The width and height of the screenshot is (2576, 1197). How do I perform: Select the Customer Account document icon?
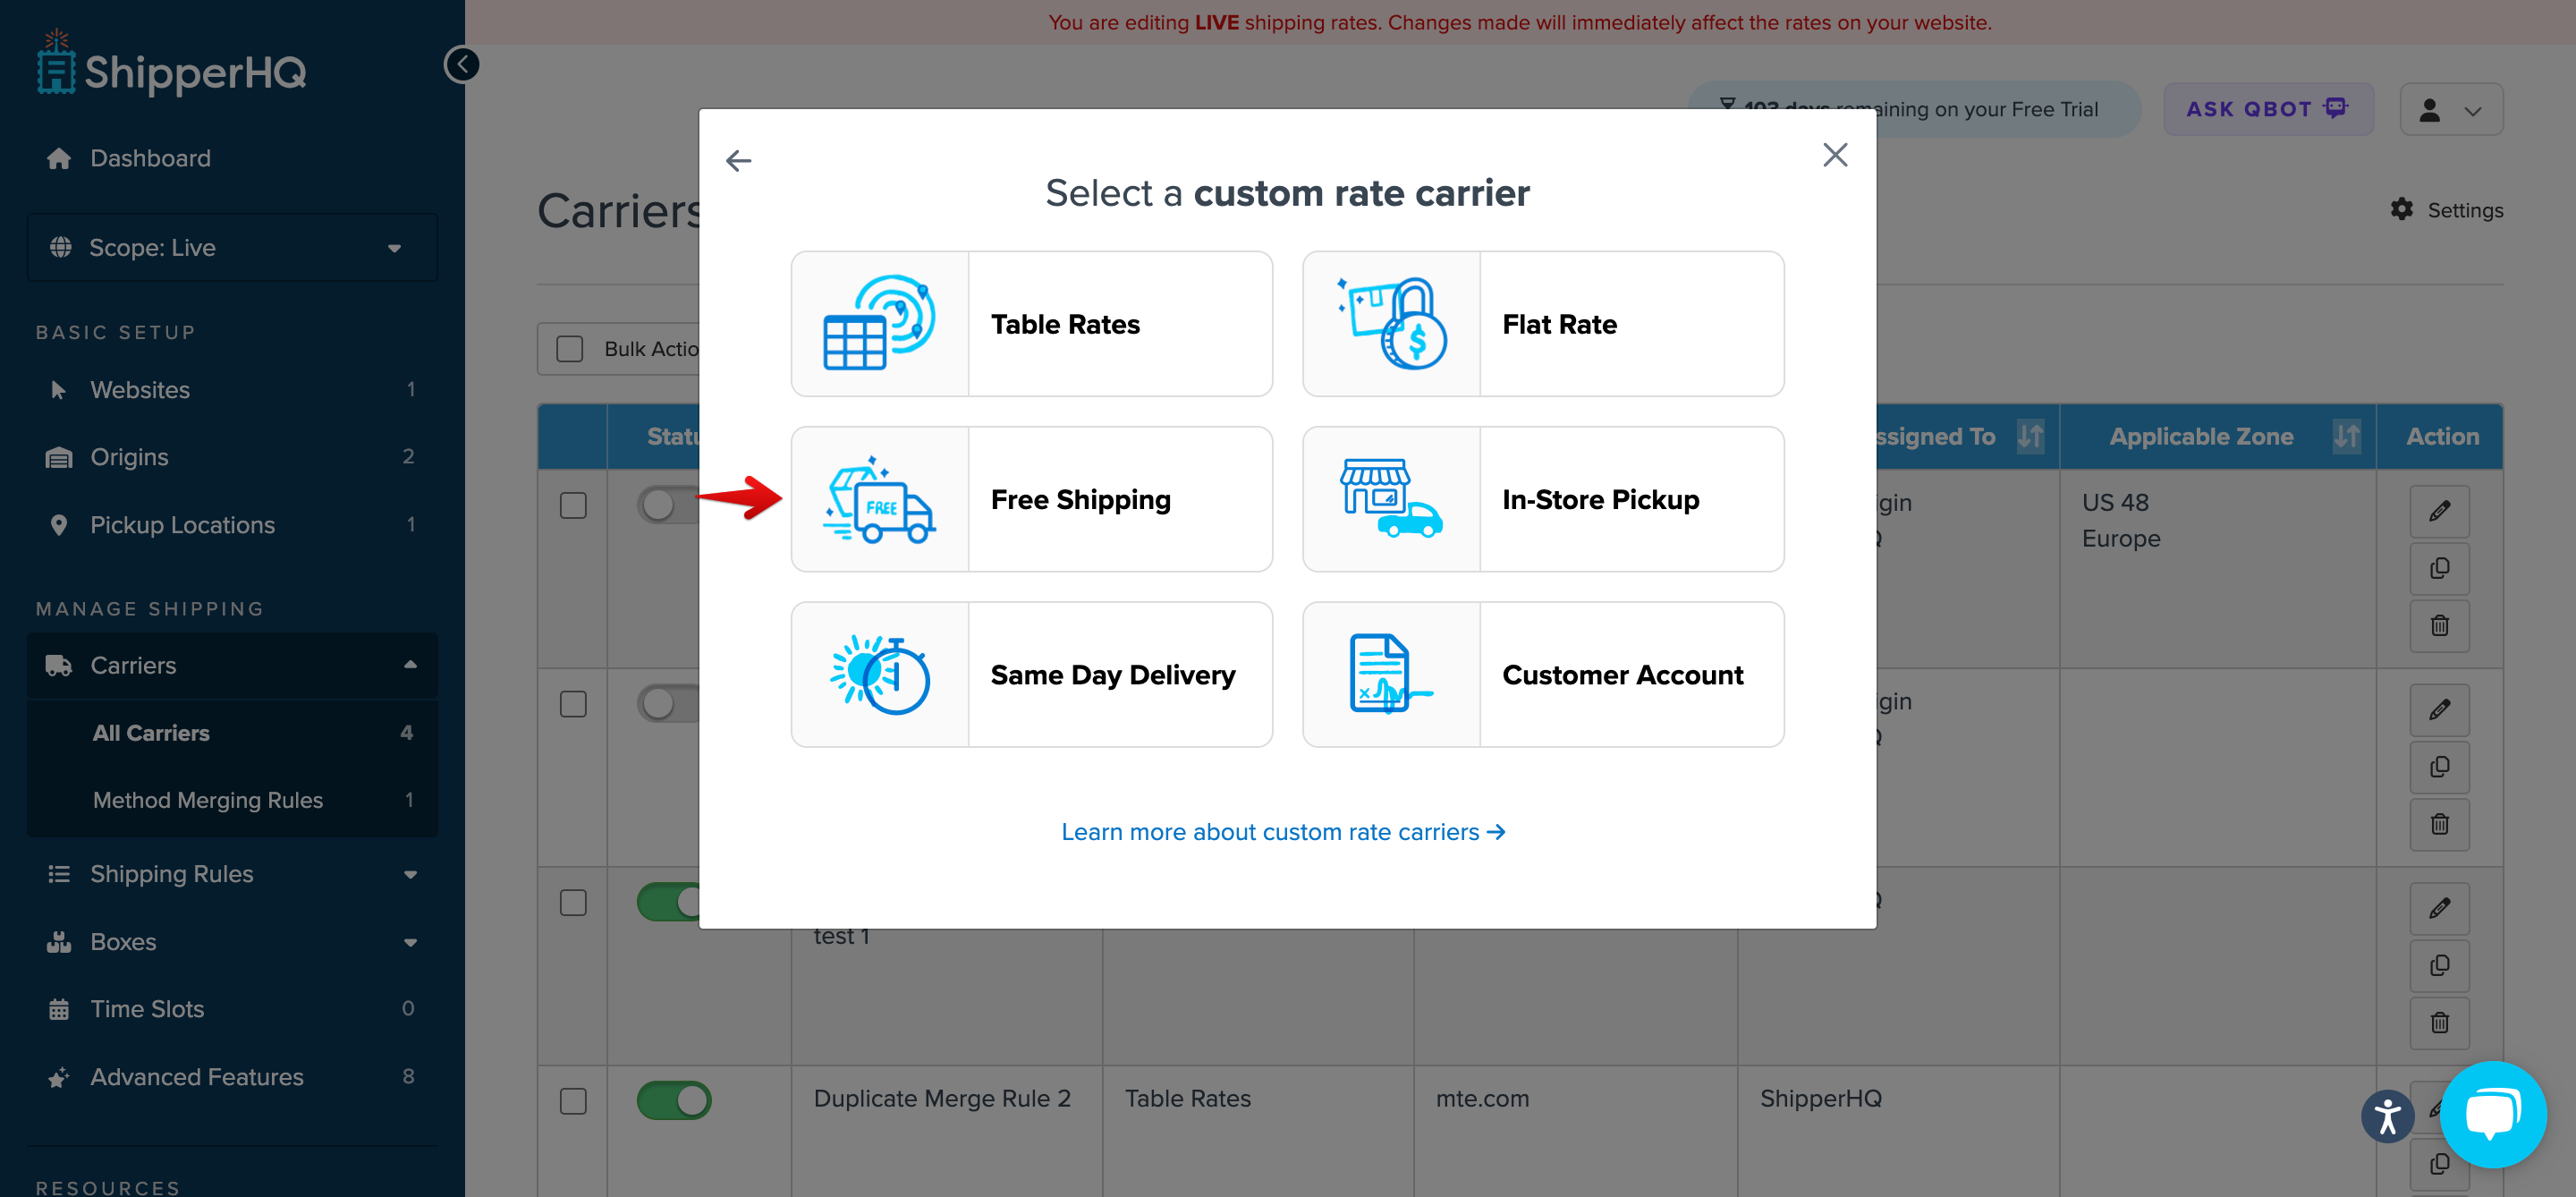pyautogui.click(x=1391, y=675)
